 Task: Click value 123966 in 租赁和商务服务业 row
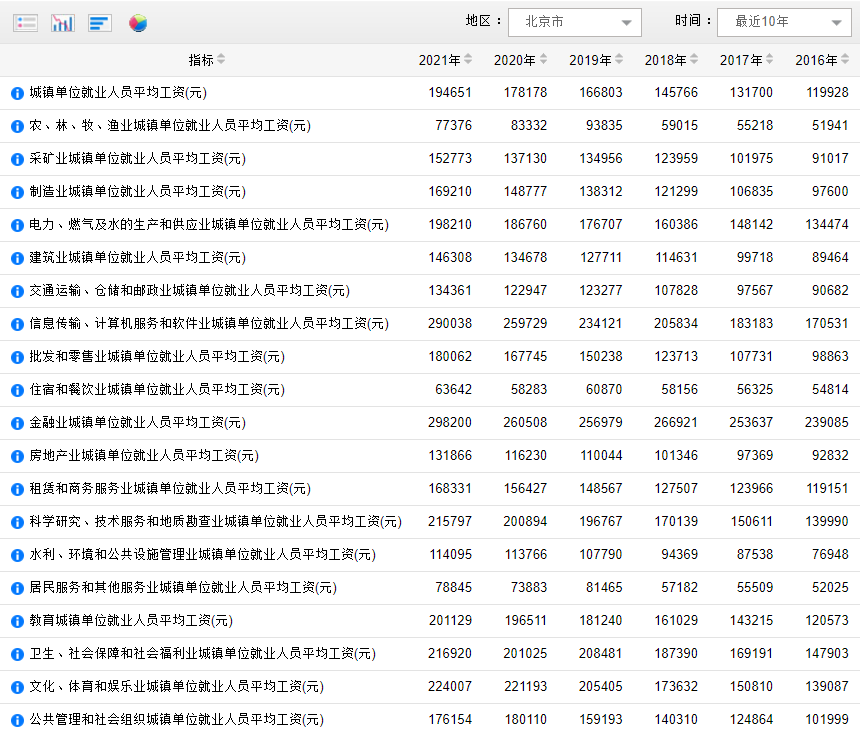(x=751, y=489)
